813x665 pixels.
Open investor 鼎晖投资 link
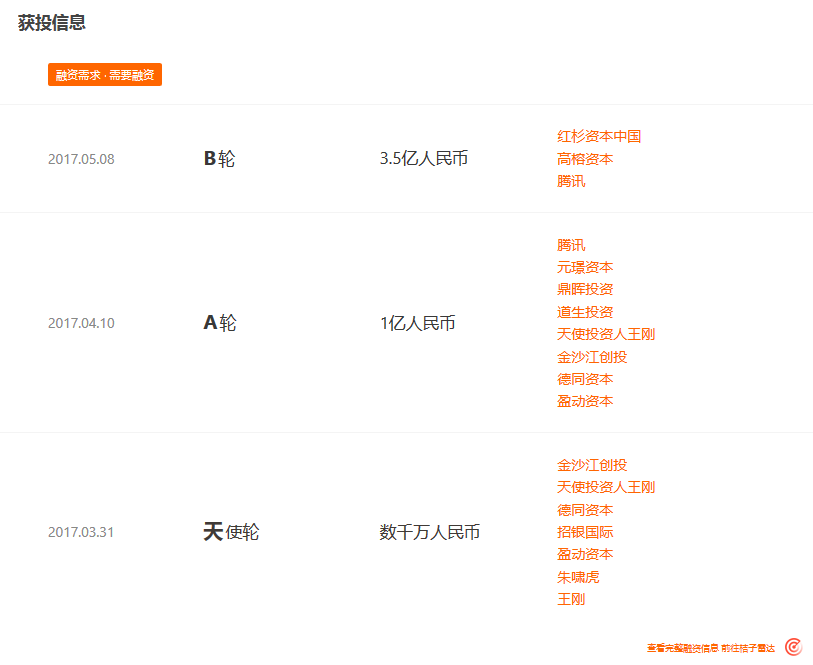pos(585,289)
